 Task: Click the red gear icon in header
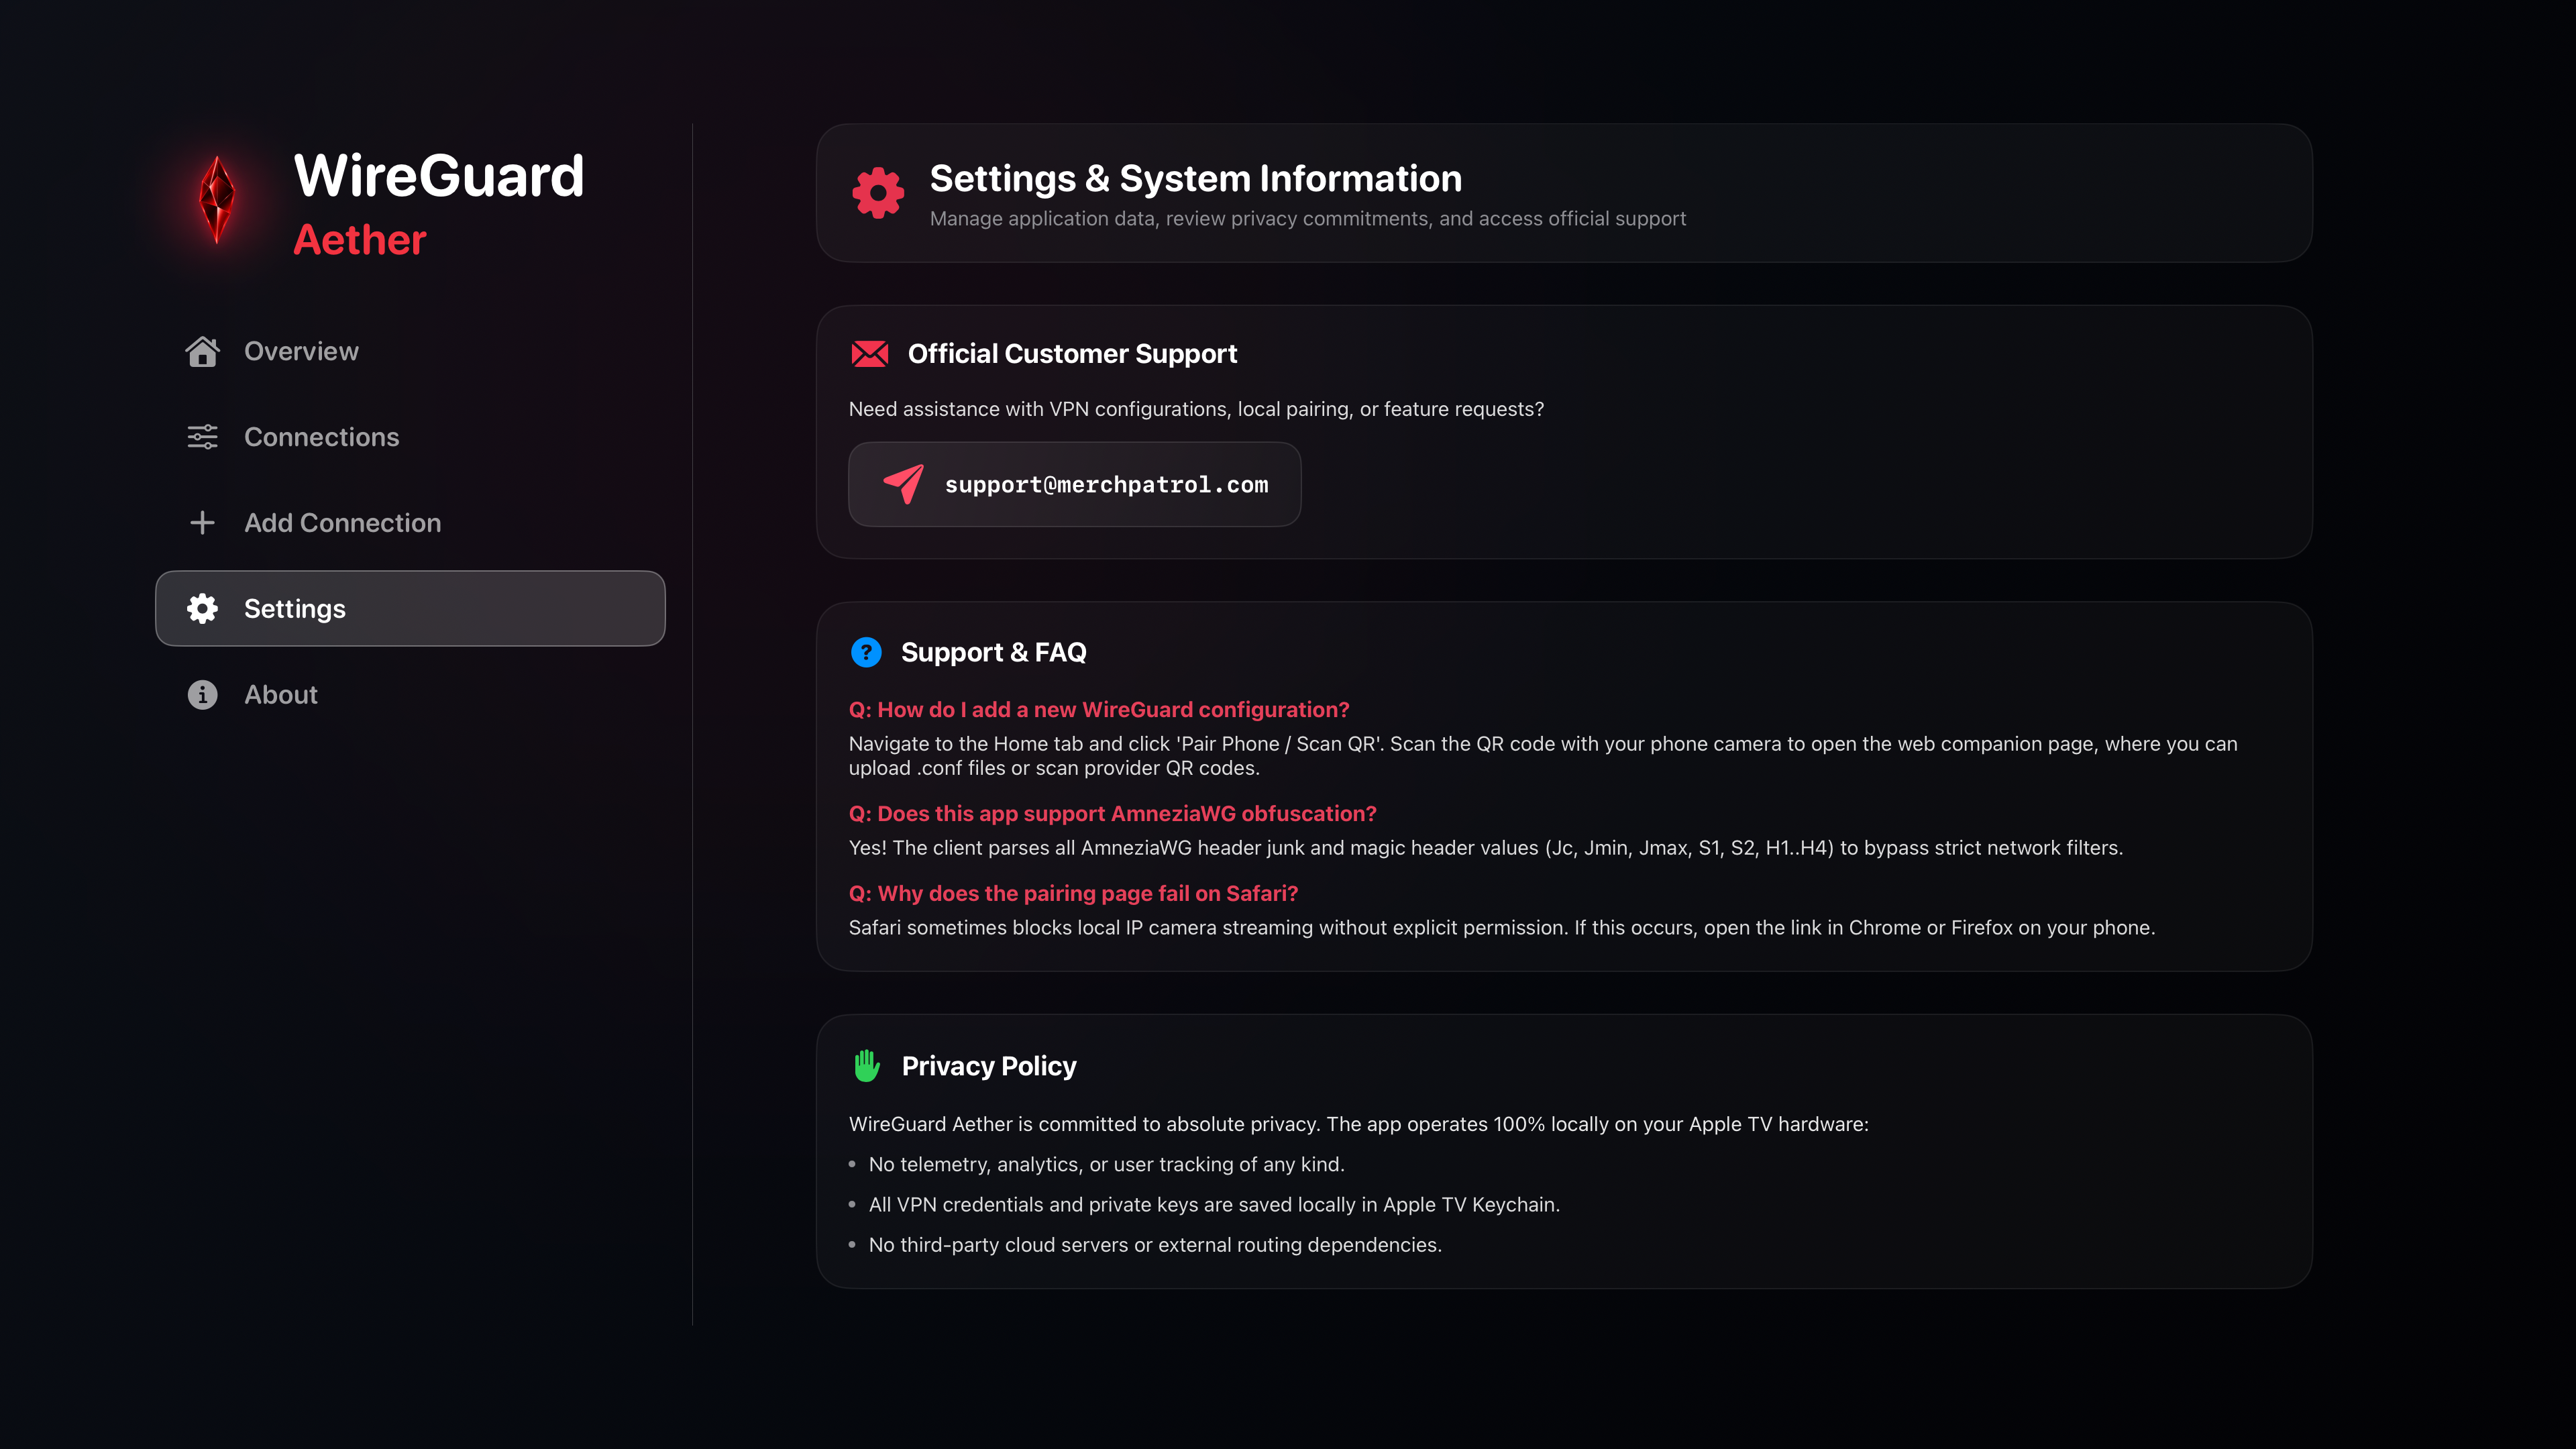coord(877,192)
